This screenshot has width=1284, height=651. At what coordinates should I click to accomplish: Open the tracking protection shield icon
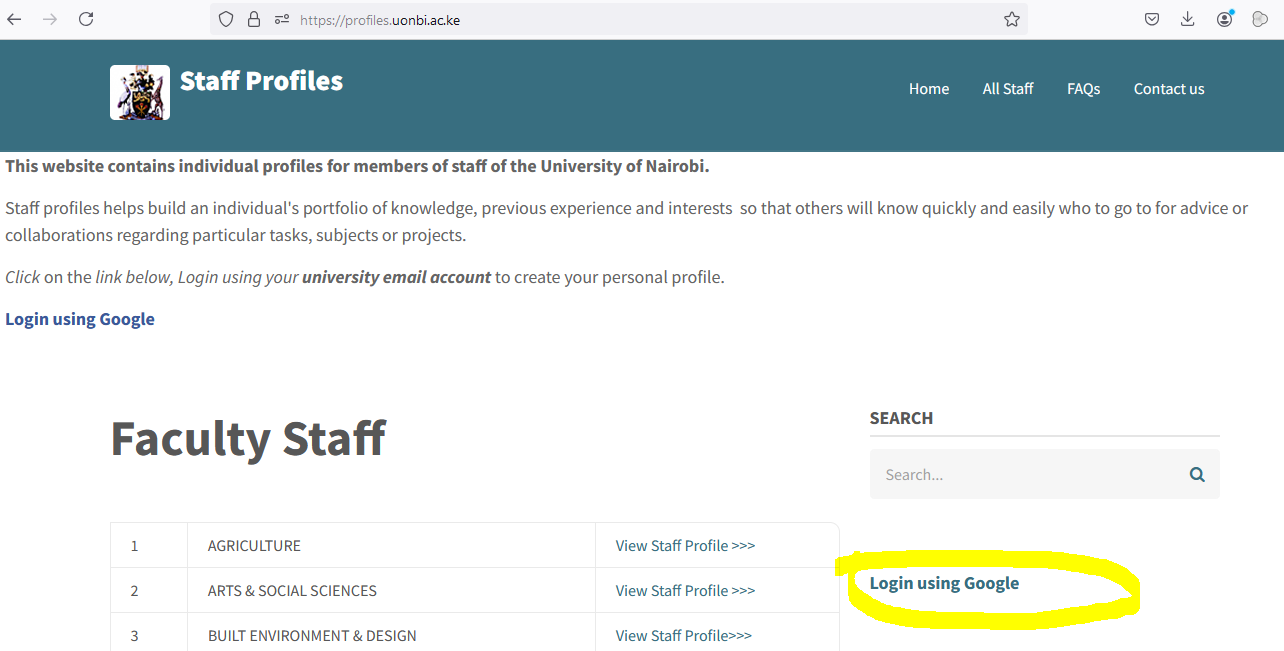pyautogui.click(x=226, y=19)
